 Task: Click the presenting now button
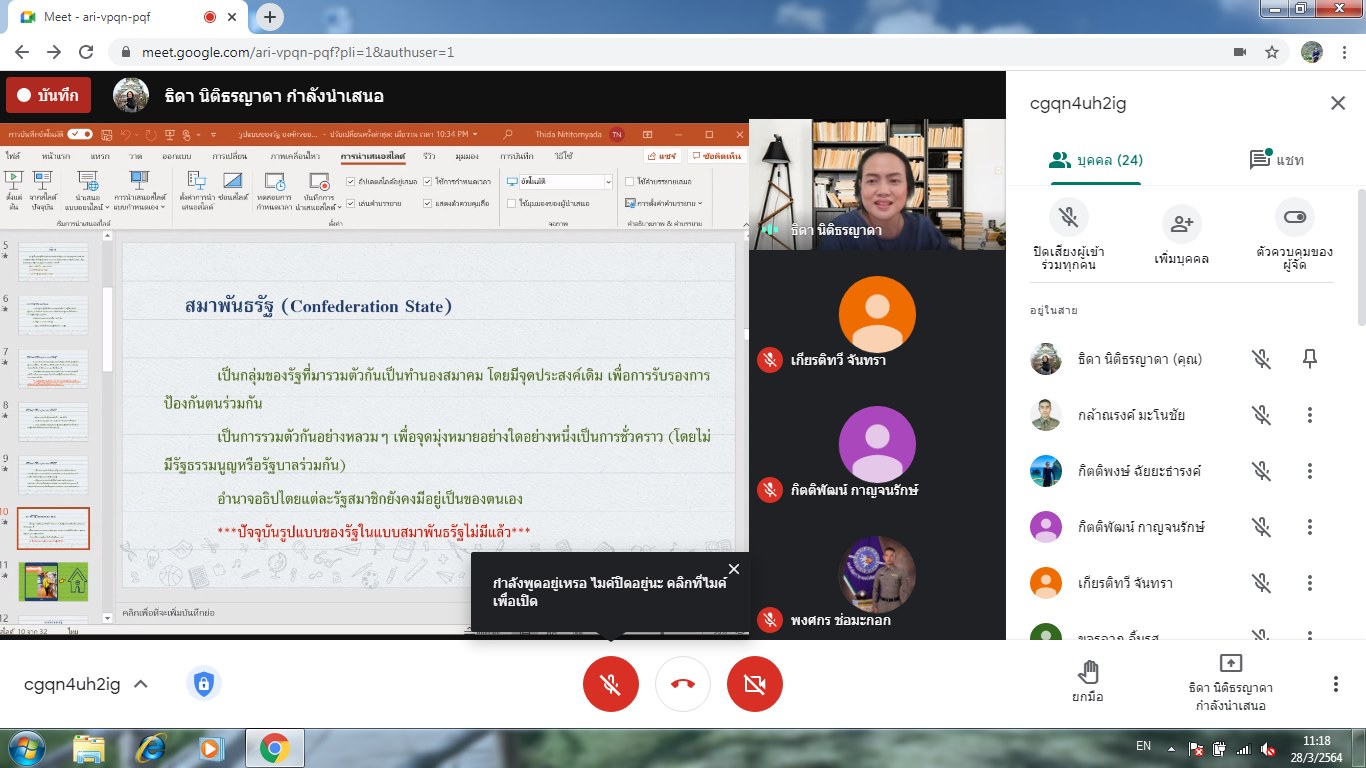coord(1230,682)
